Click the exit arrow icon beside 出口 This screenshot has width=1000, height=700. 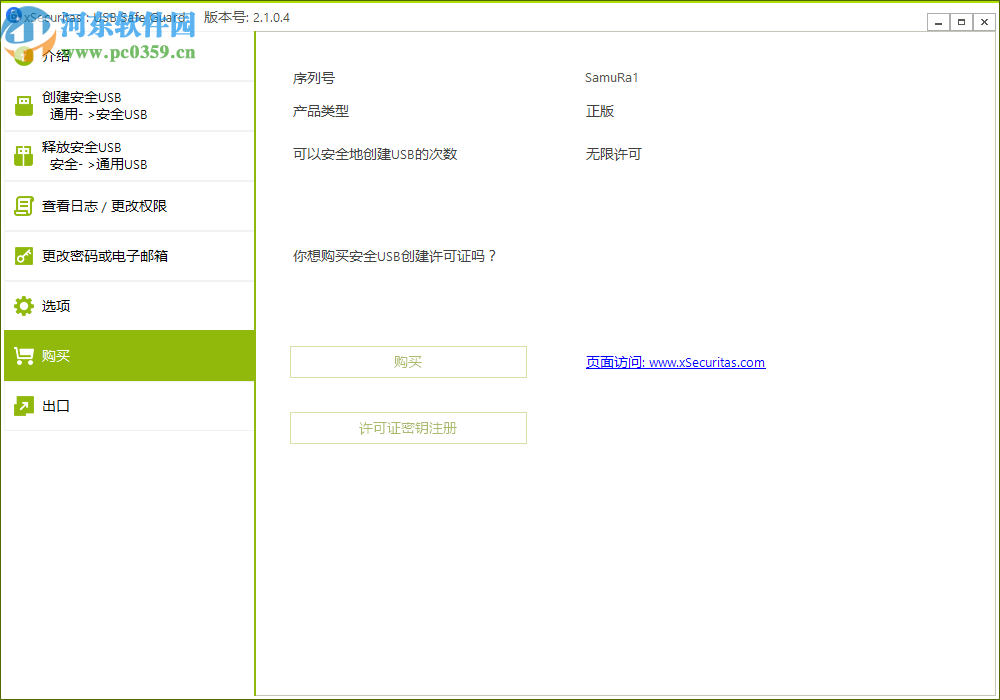pyautogui.click(x=23, y=405)
